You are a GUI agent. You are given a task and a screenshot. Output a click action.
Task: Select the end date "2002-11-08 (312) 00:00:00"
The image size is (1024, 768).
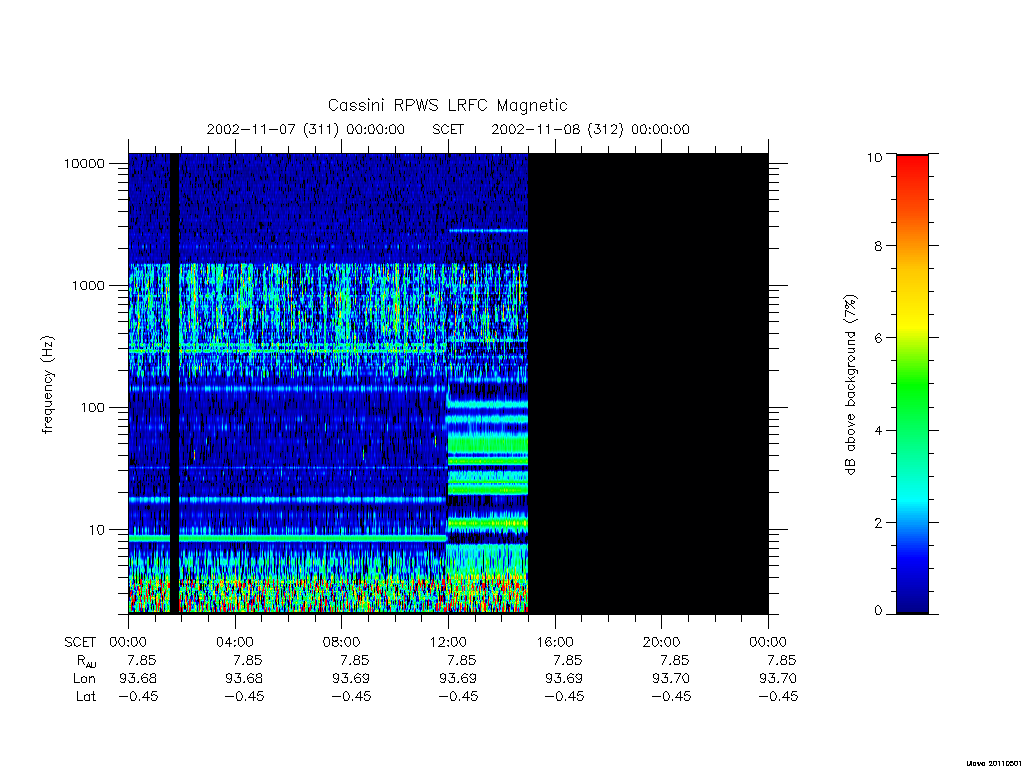590,129
